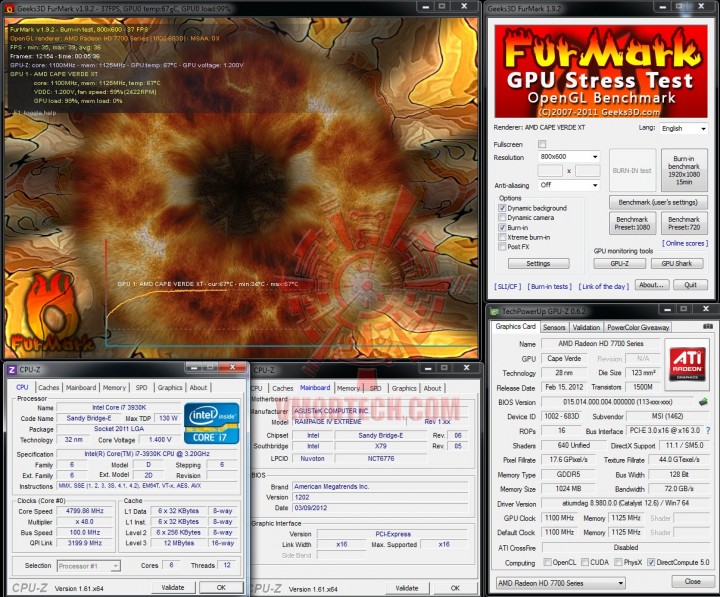This screenshot has height=597, width=720.
Task: Switch to Mainboard tab in left CPU-Z window
Action: (81, 388)
